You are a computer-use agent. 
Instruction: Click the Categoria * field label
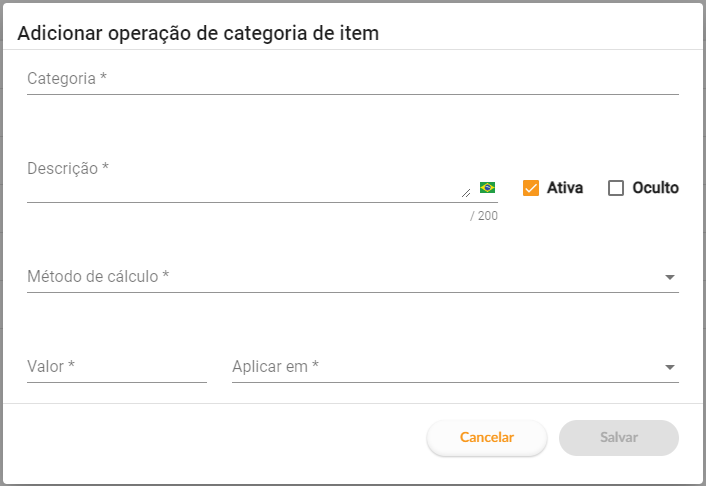click(x=67, y=79)
